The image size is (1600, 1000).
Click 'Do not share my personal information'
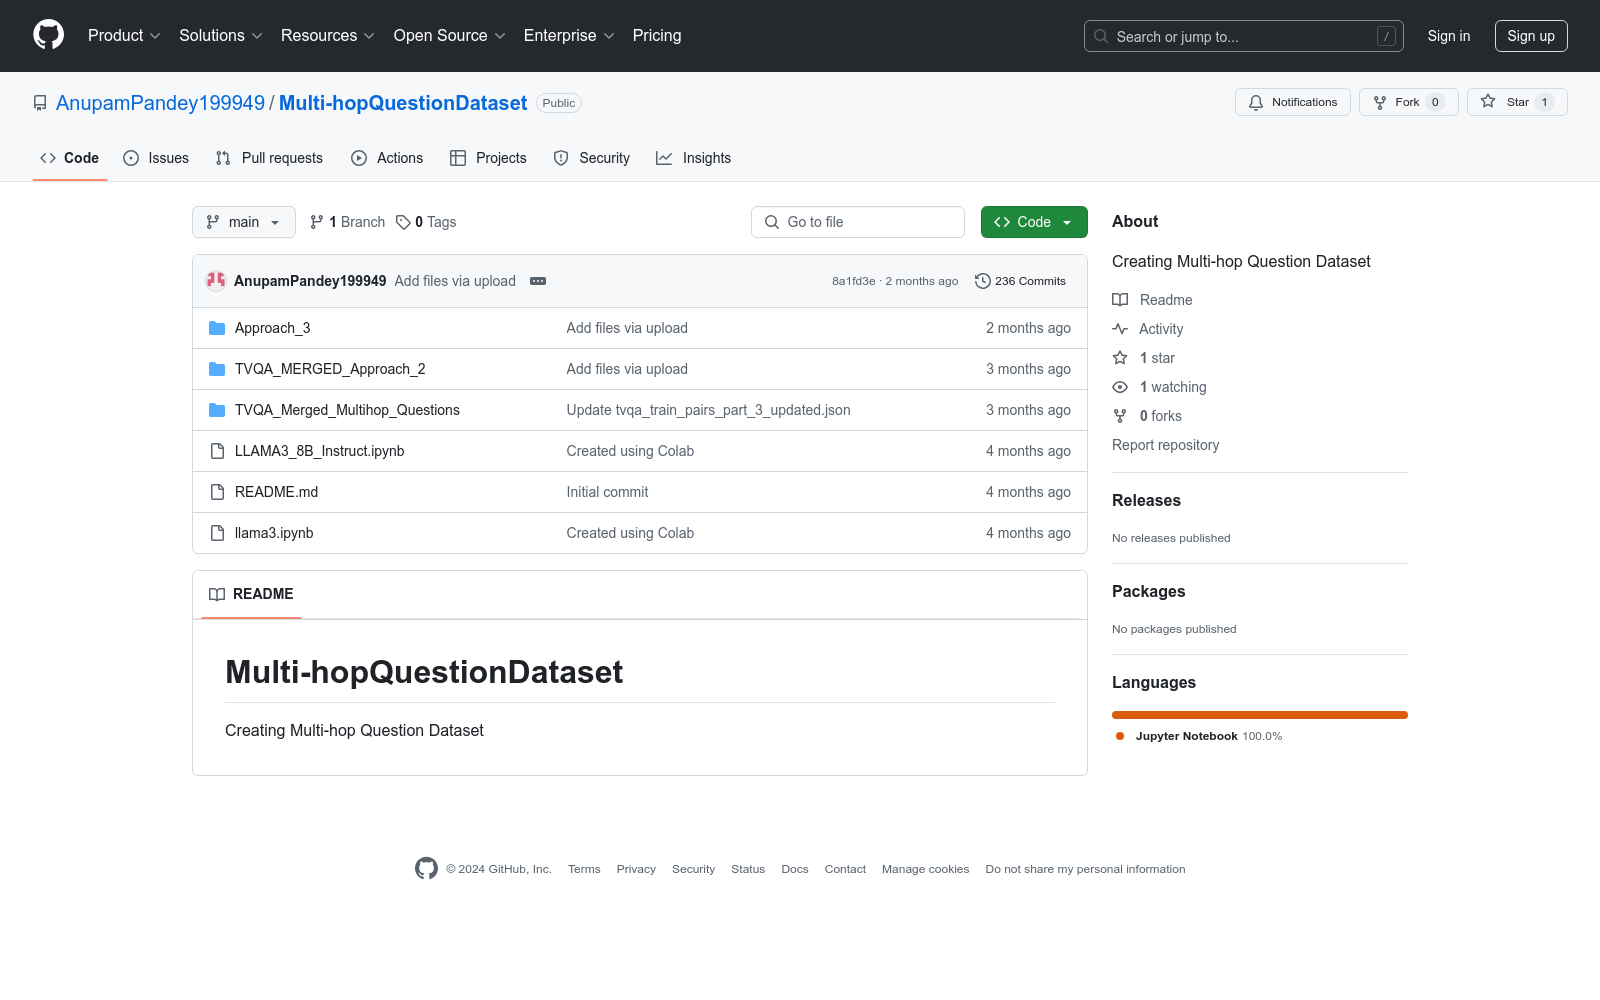coord(1086,869)
